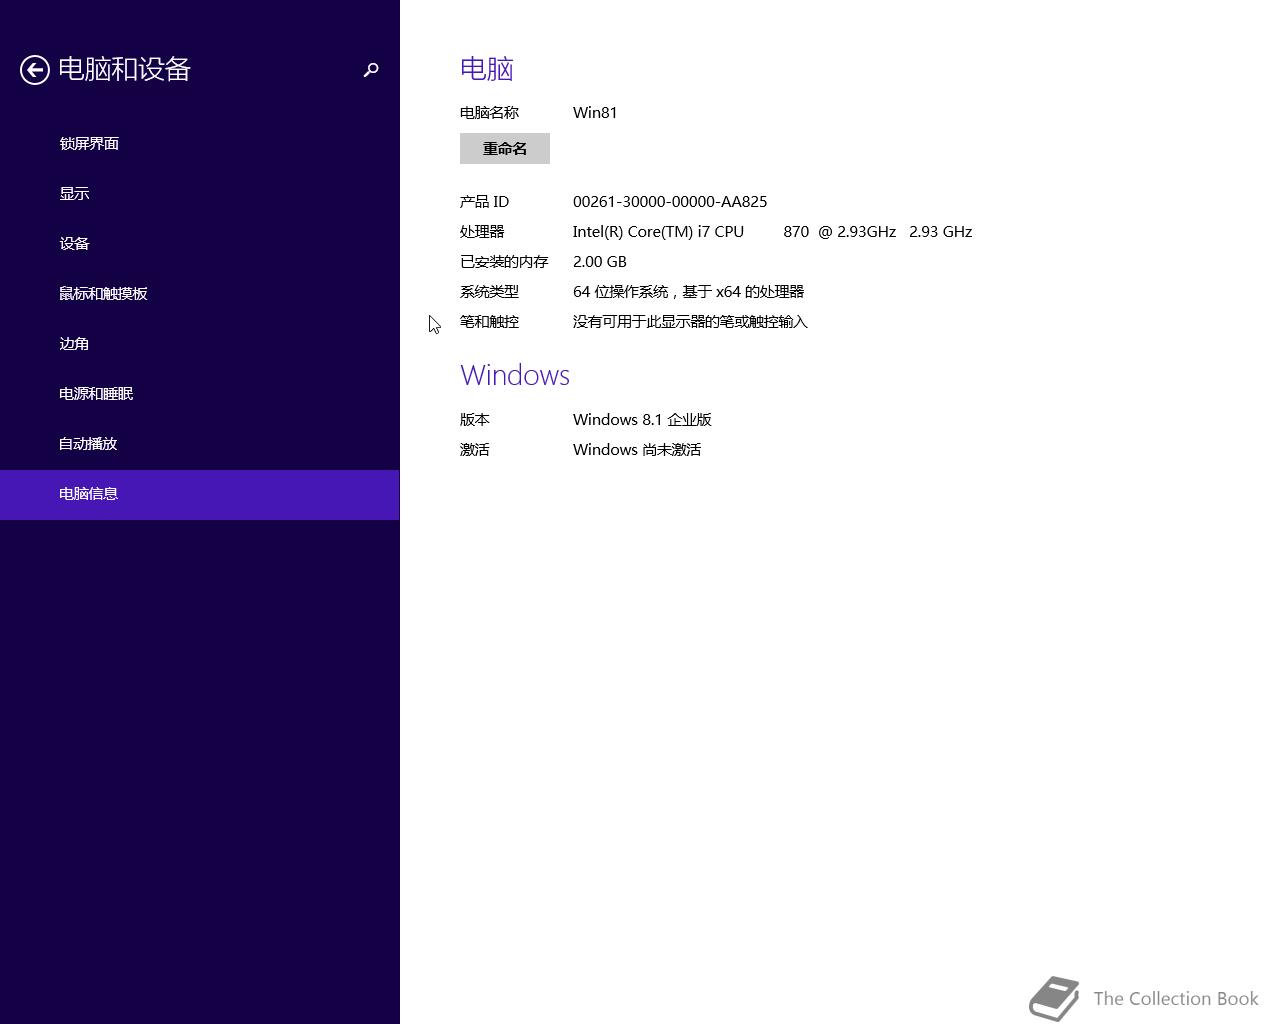
Task: Click the 64 位操作系统 system type value
Action: [688, 291]
